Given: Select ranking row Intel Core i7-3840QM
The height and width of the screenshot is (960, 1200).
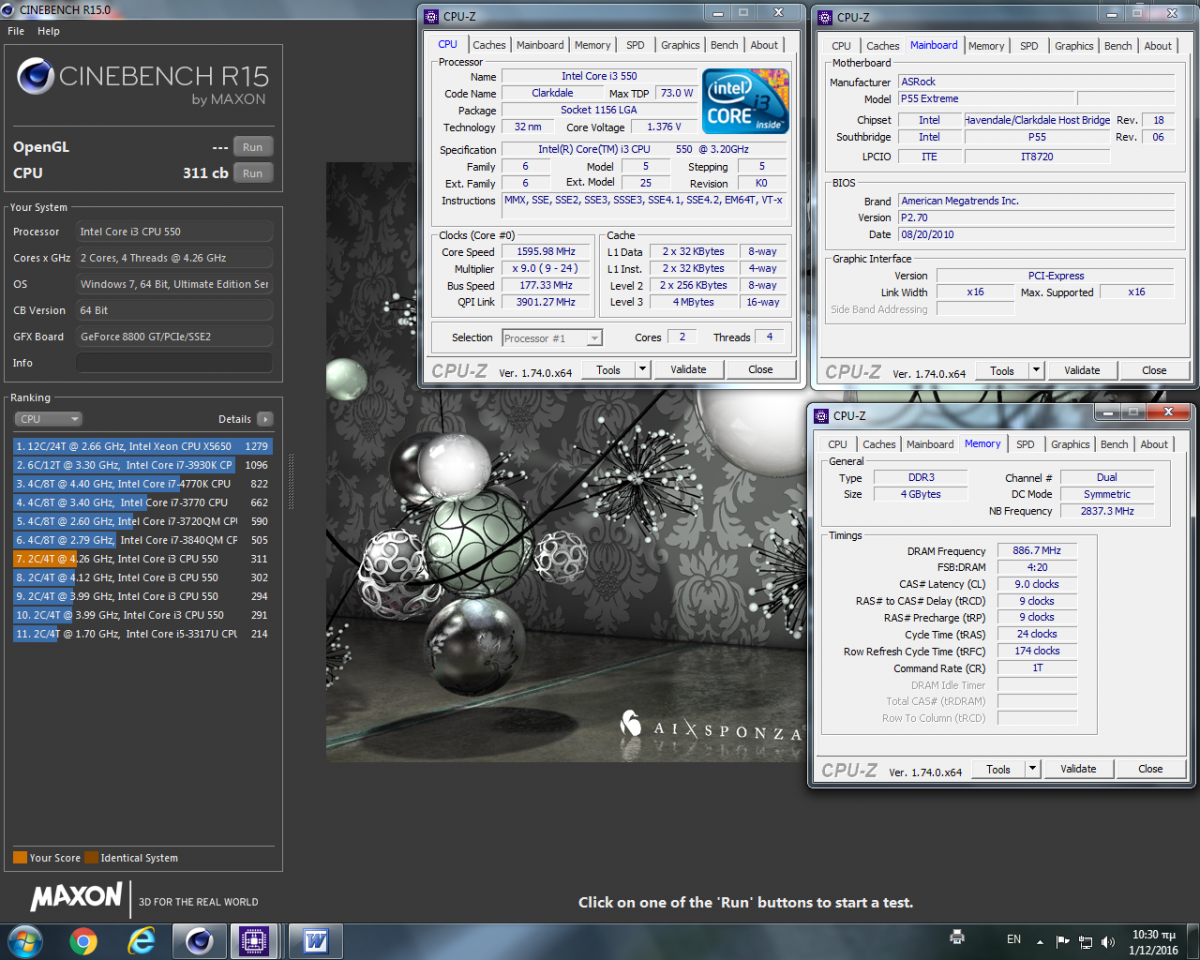Looking at the screenshot, I should 143,541.
